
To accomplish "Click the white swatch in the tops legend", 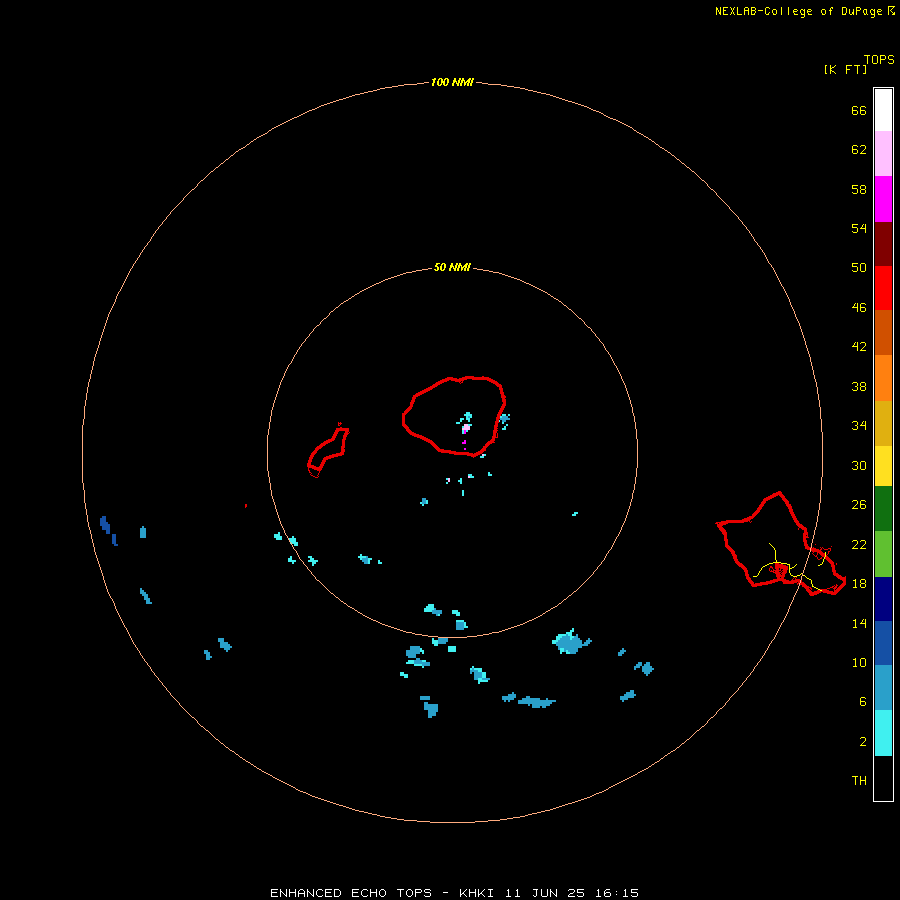I will (883, 110).
